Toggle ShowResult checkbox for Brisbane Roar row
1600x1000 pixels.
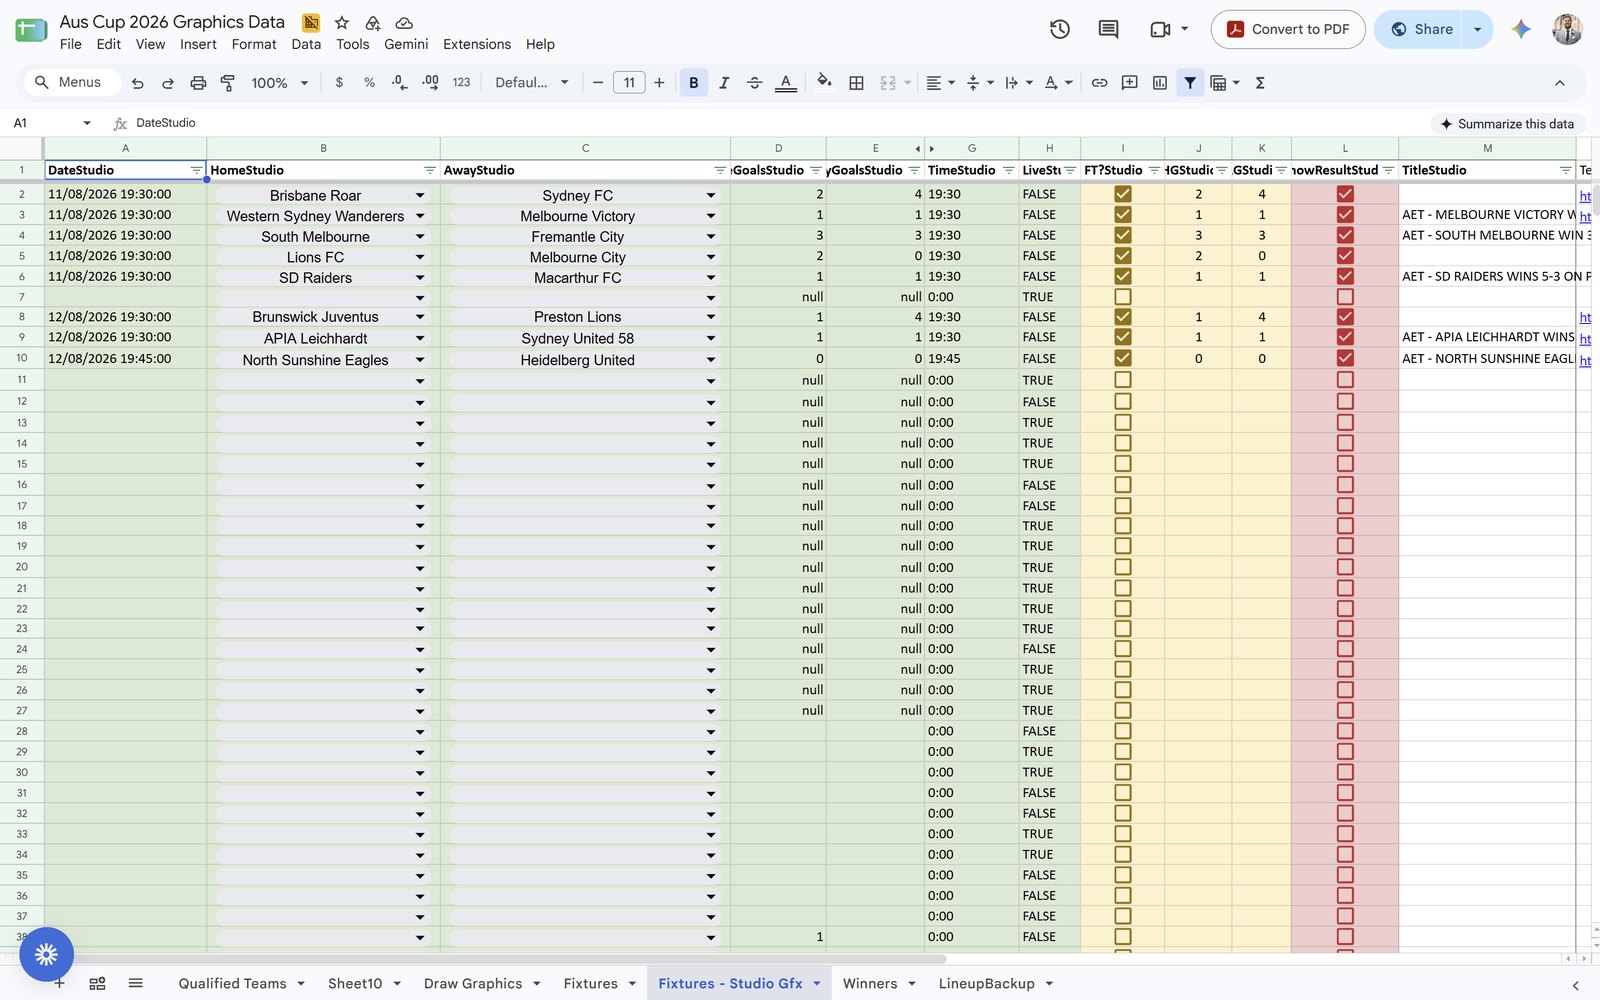click(1345, 194)
